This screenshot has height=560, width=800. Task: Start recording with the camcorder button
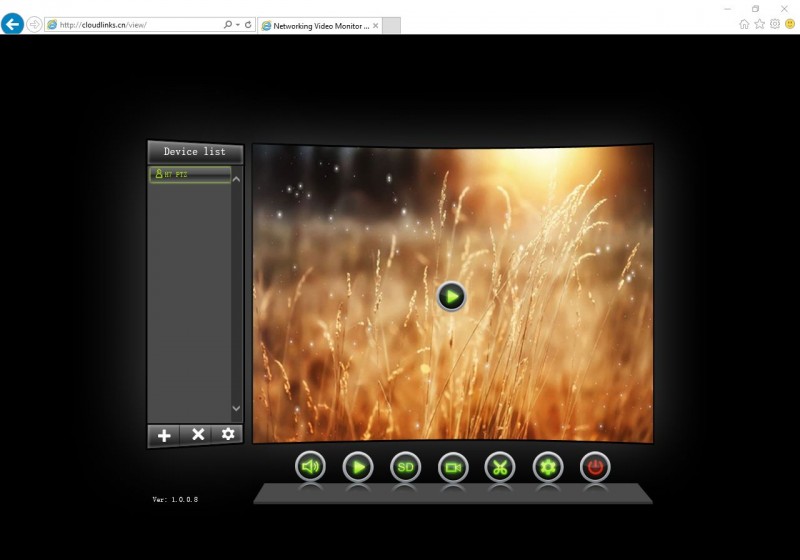(453, 466)
